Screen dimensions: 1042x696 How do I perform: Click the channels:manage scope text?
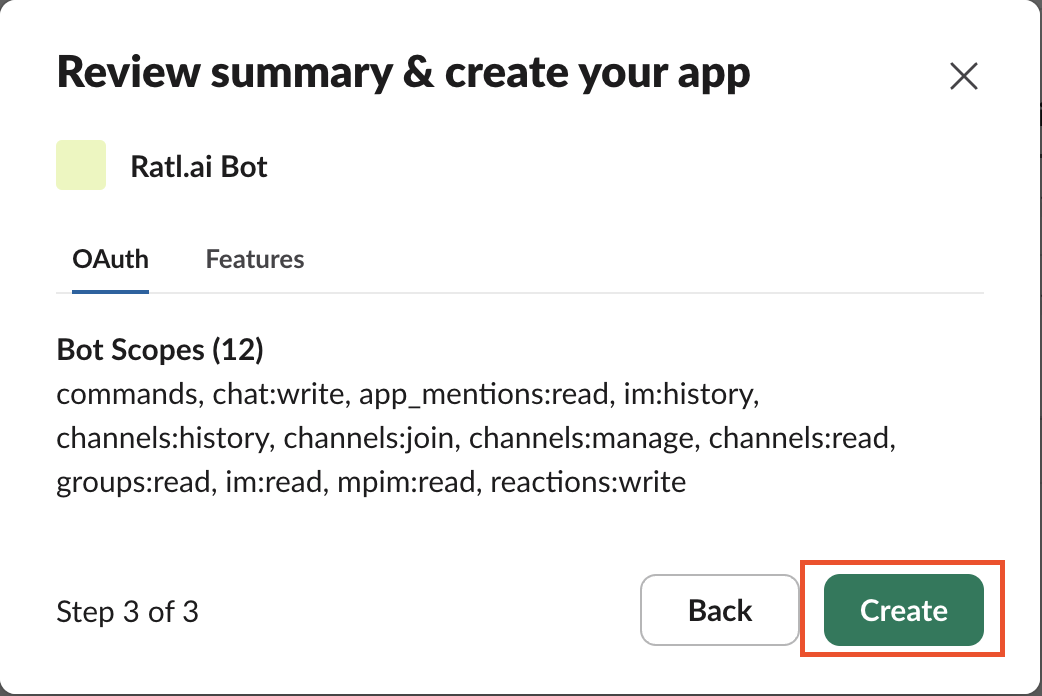583,438
